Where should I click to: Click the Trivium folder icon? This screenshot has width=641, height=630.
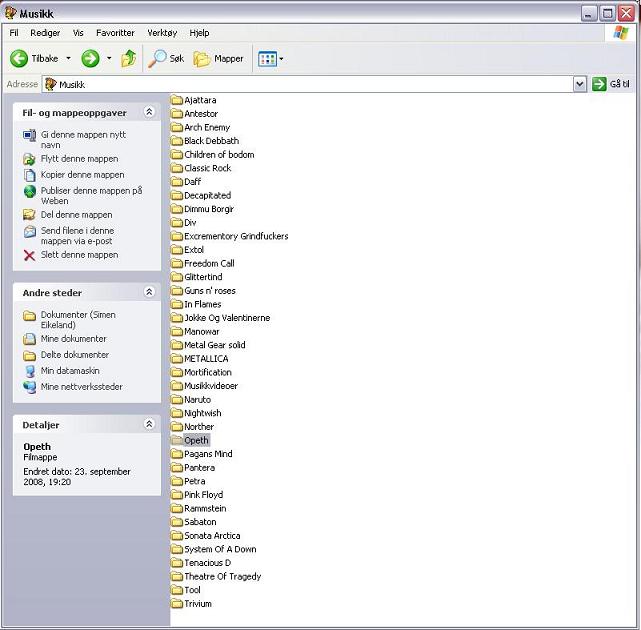click(x=177, y=603)
